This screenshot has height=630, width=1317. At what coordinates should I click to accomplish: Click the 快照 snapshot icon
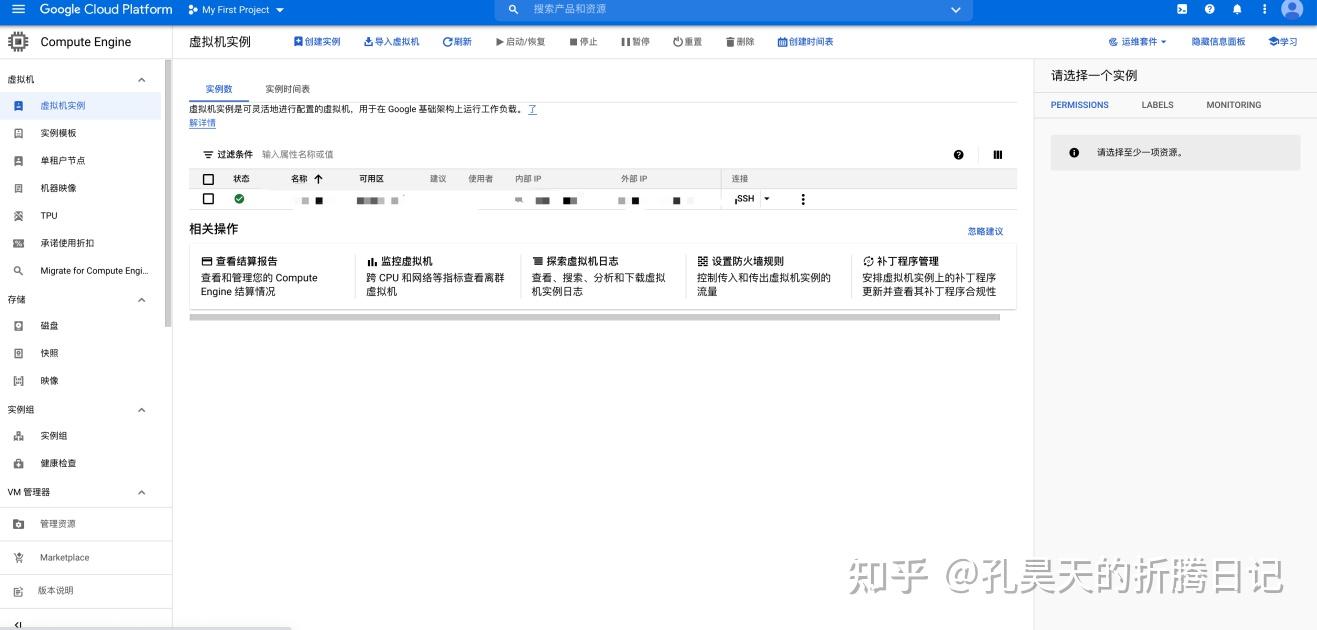tap(18, 353)
